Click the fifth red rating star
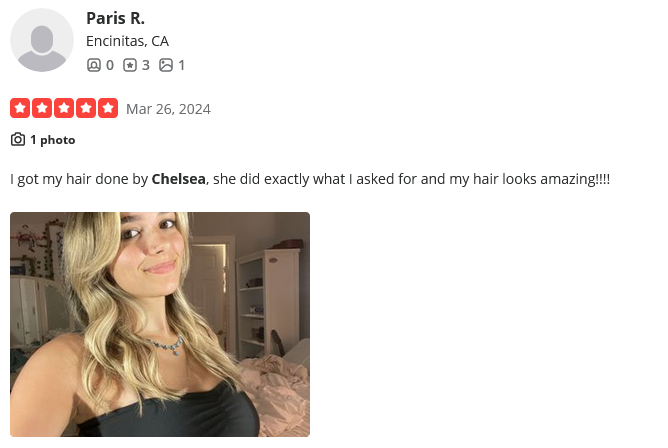The image size is (668, 448). pyautogui.click(x=108, y=108)
